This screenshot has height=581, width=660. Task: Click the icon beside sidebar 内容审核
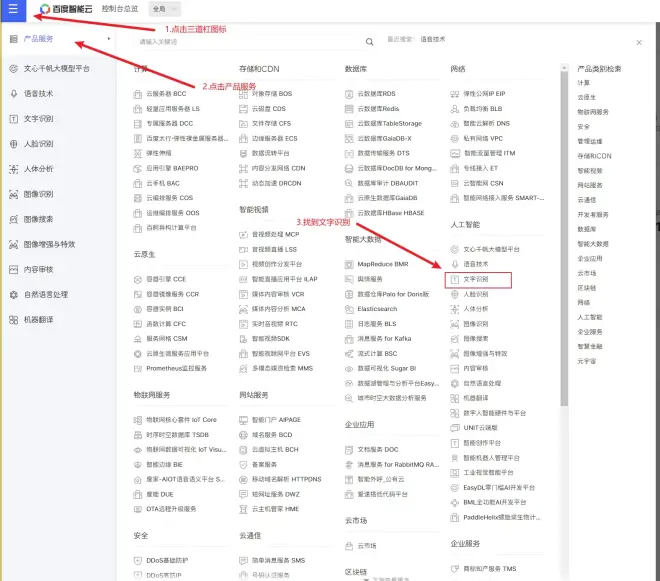13,269
